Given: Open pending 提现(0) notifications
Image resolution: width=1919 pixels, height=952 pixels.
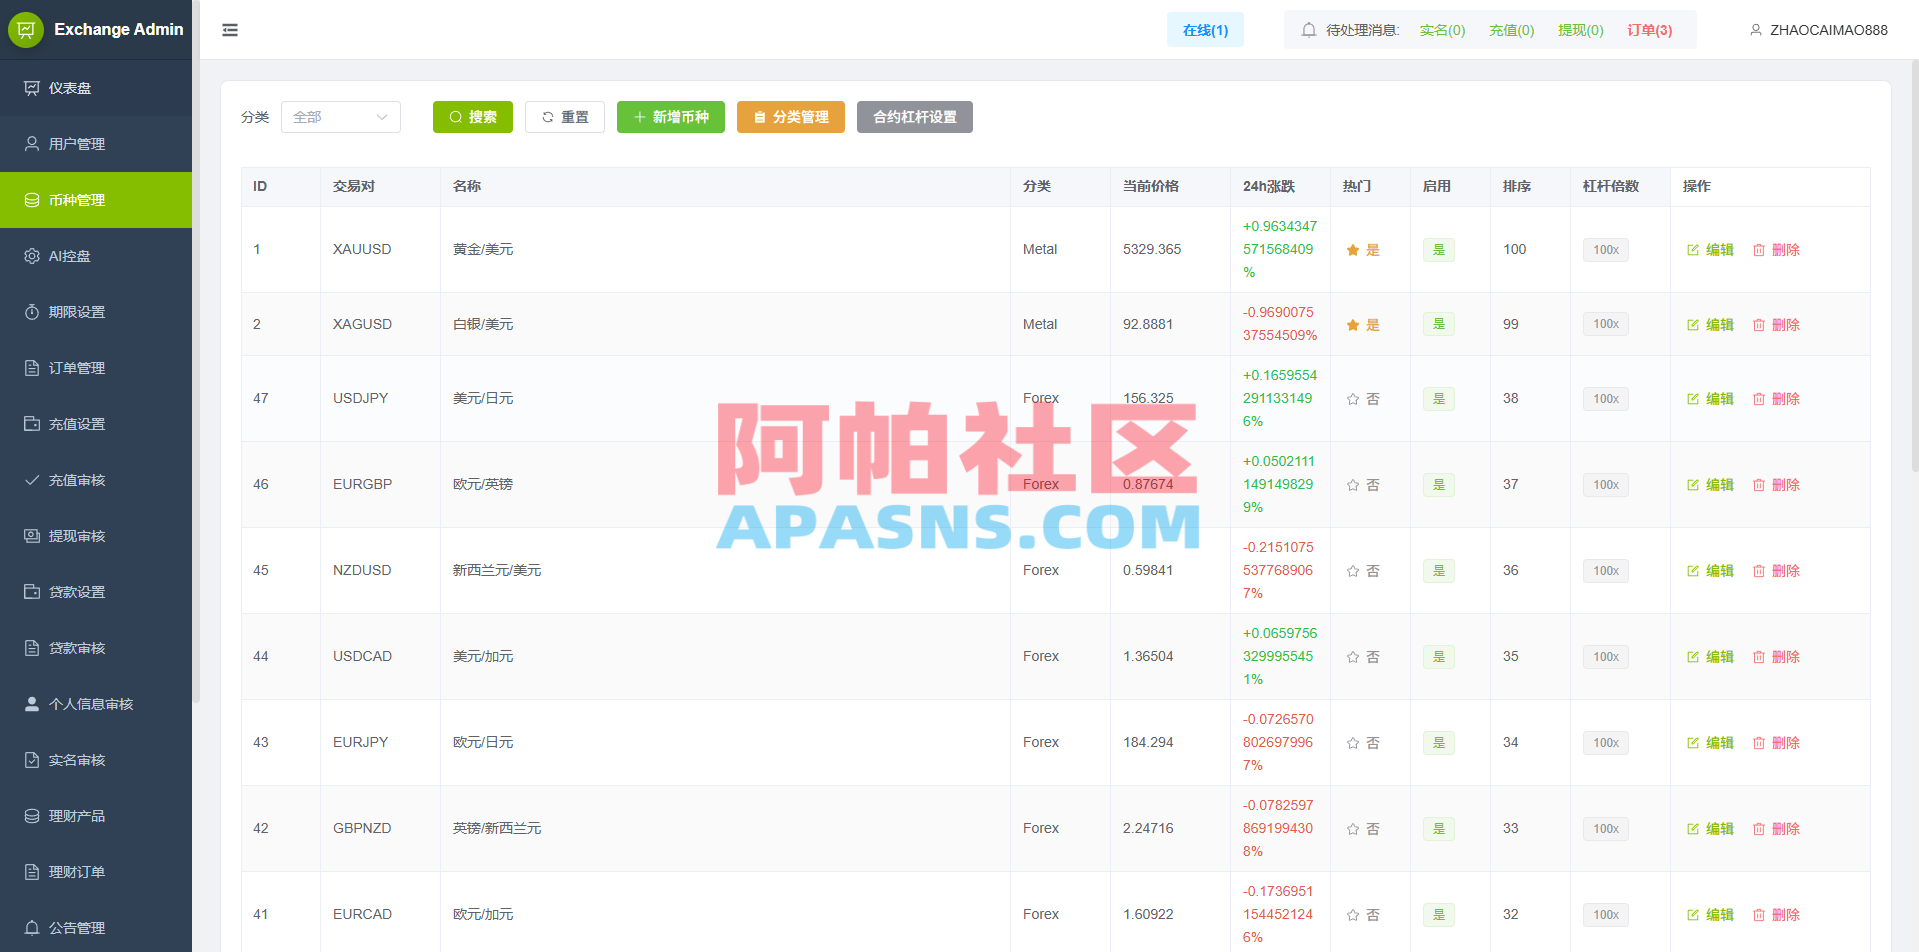Looking at the screenshot, I should click(x=1580, y=30).
